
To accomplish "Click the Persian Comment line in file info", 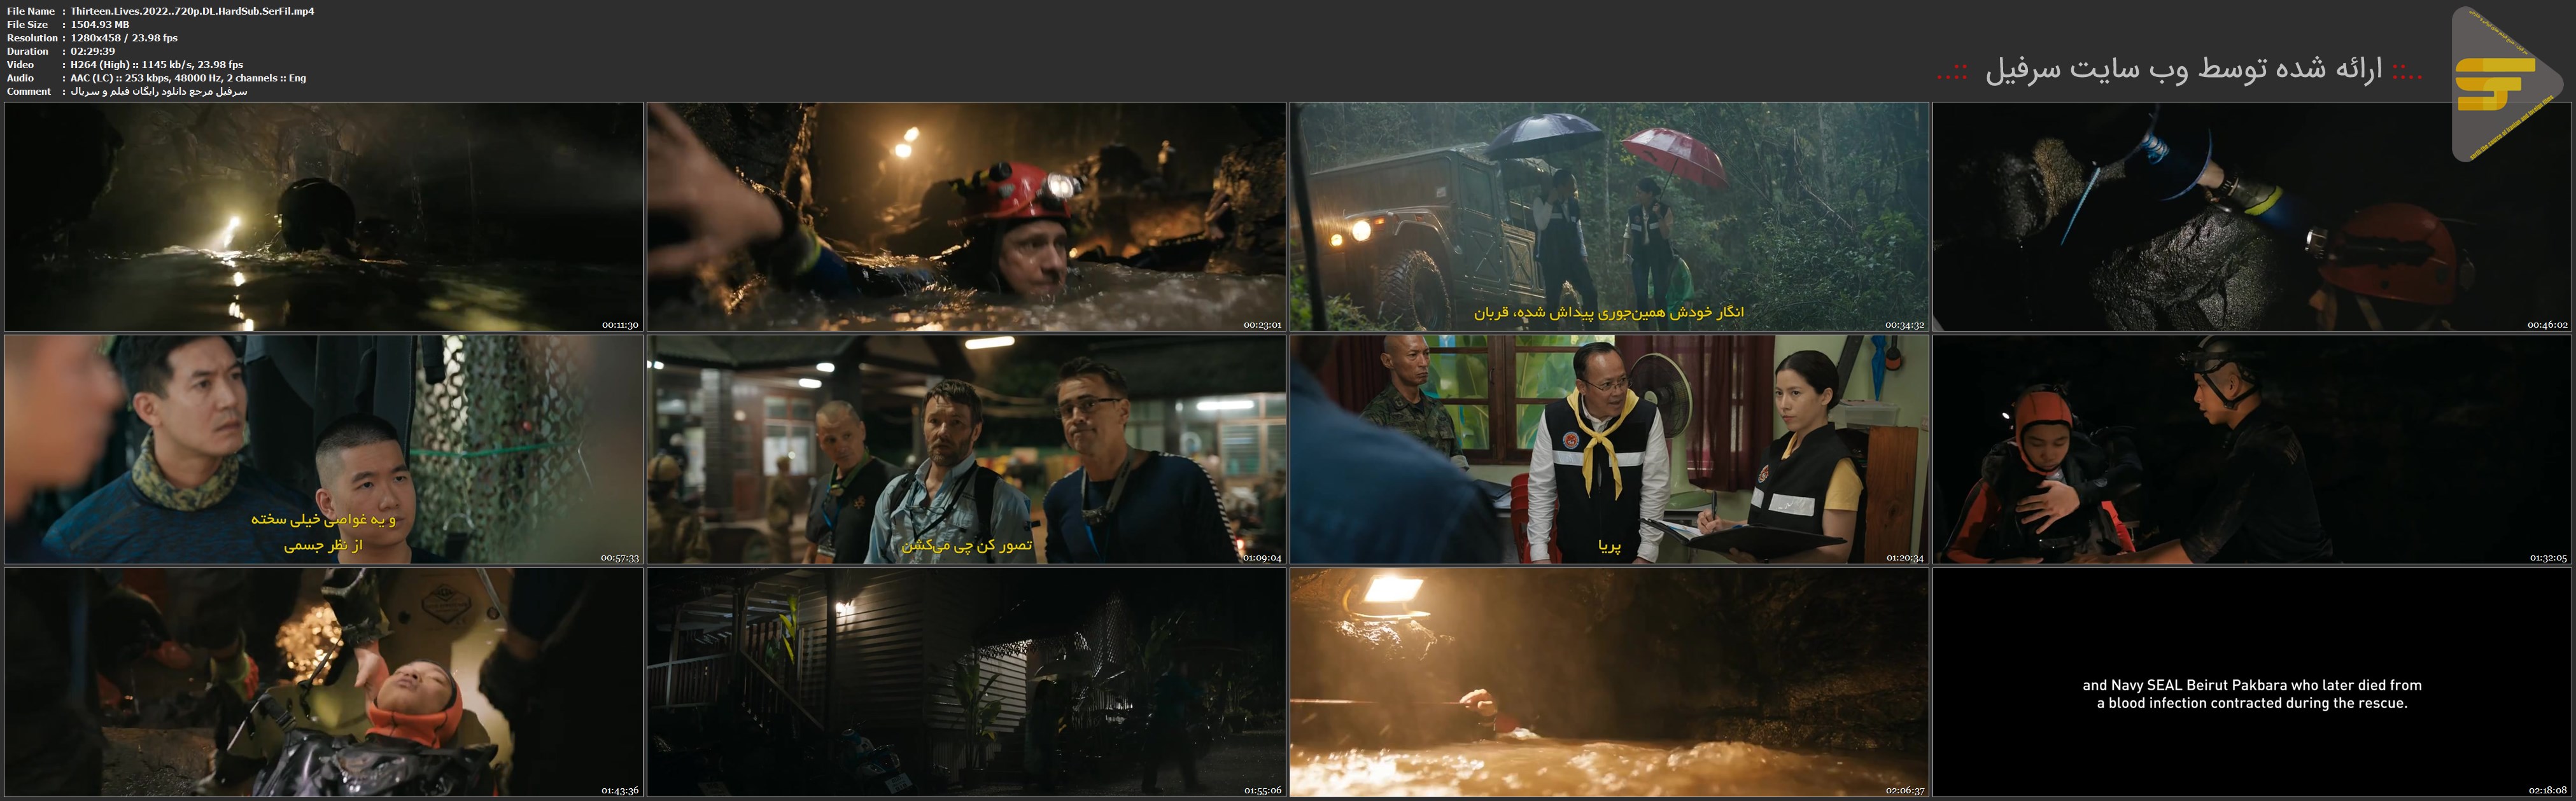I will coord(158,91).
